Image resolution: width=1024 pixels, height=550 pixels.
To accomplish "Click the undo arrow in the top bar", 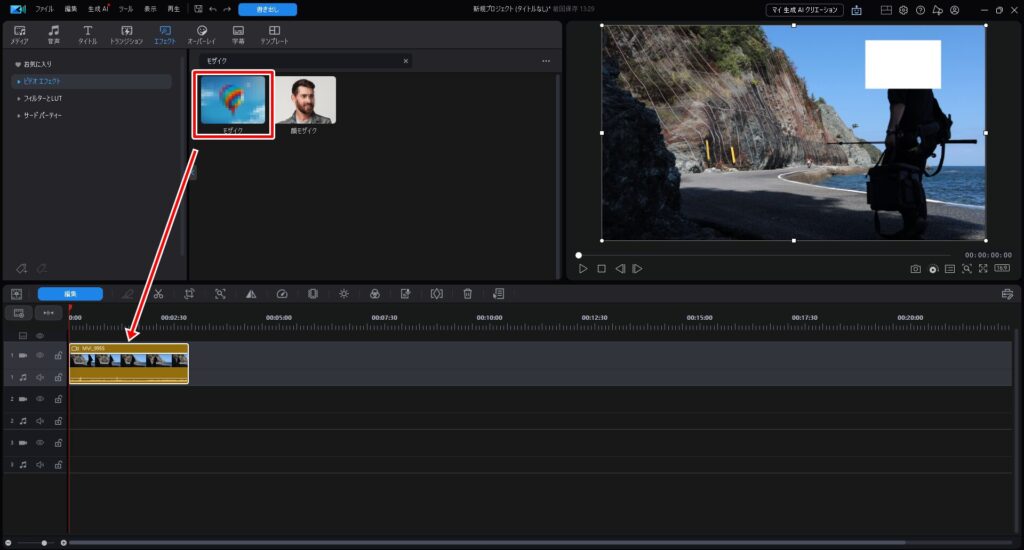I will coord(213,9).
